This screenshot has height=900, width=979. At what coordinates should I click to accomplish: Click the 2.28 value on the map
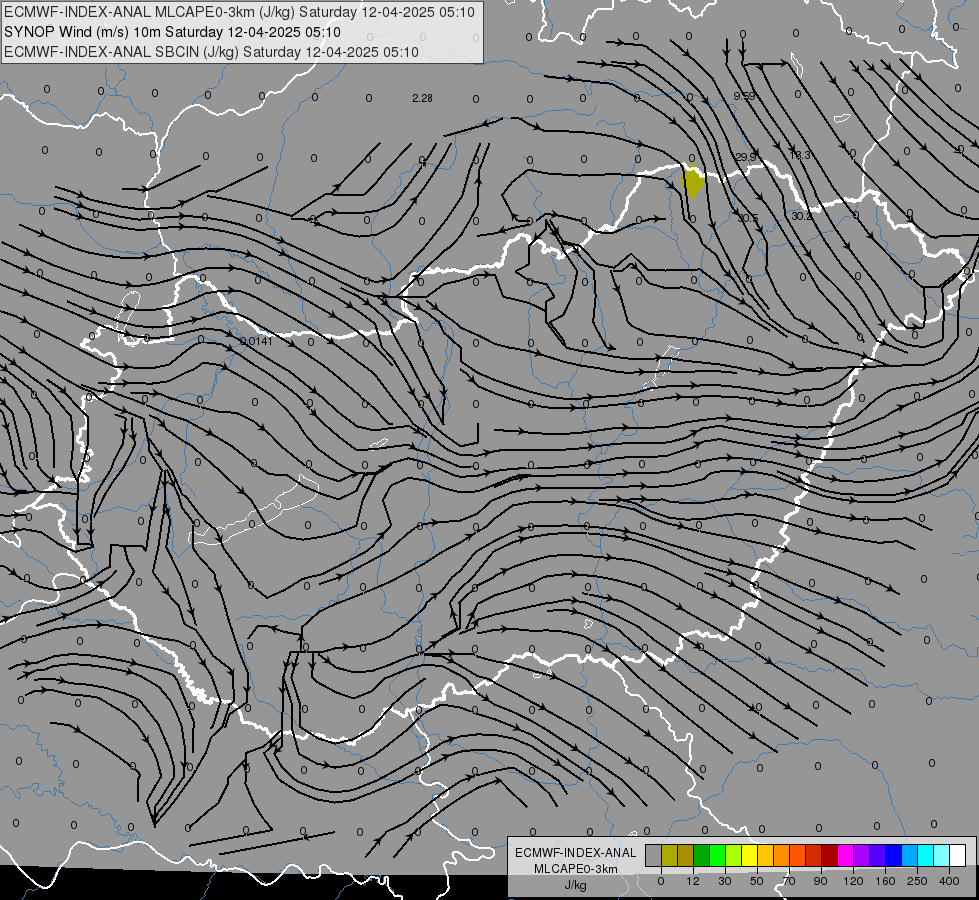coord(422,98)
